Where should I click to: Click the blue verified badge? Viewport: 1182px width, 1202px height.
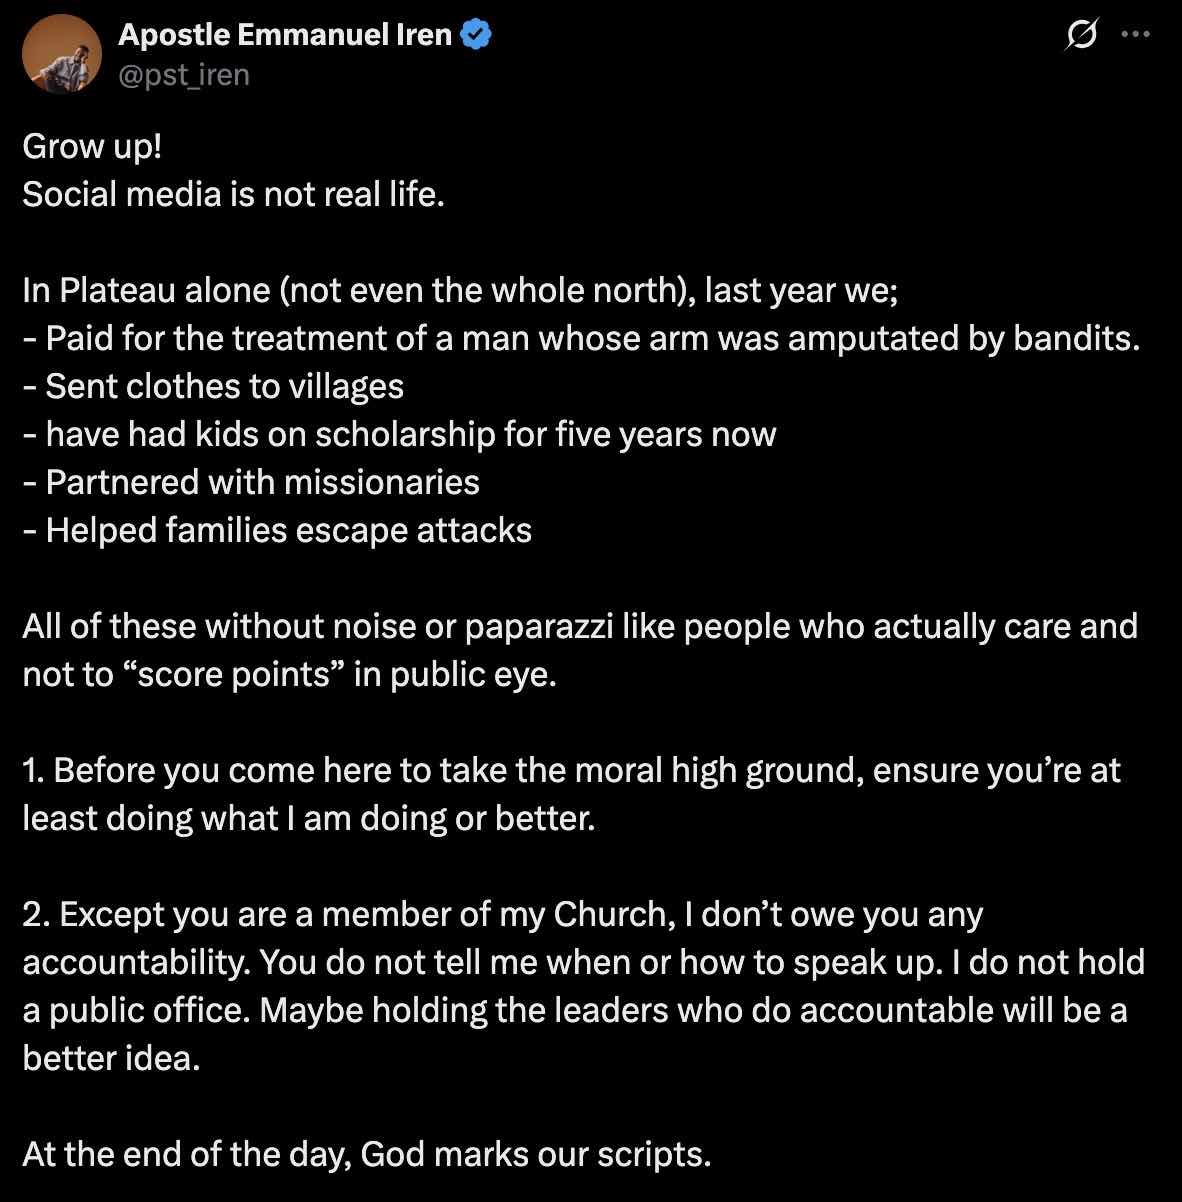(476, 37)
